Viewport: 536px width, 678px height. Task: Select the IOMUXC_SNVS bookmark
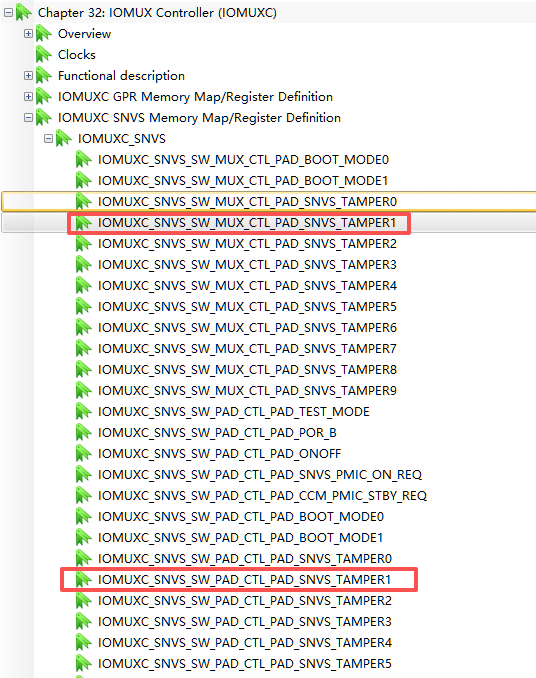coord(121,139)
